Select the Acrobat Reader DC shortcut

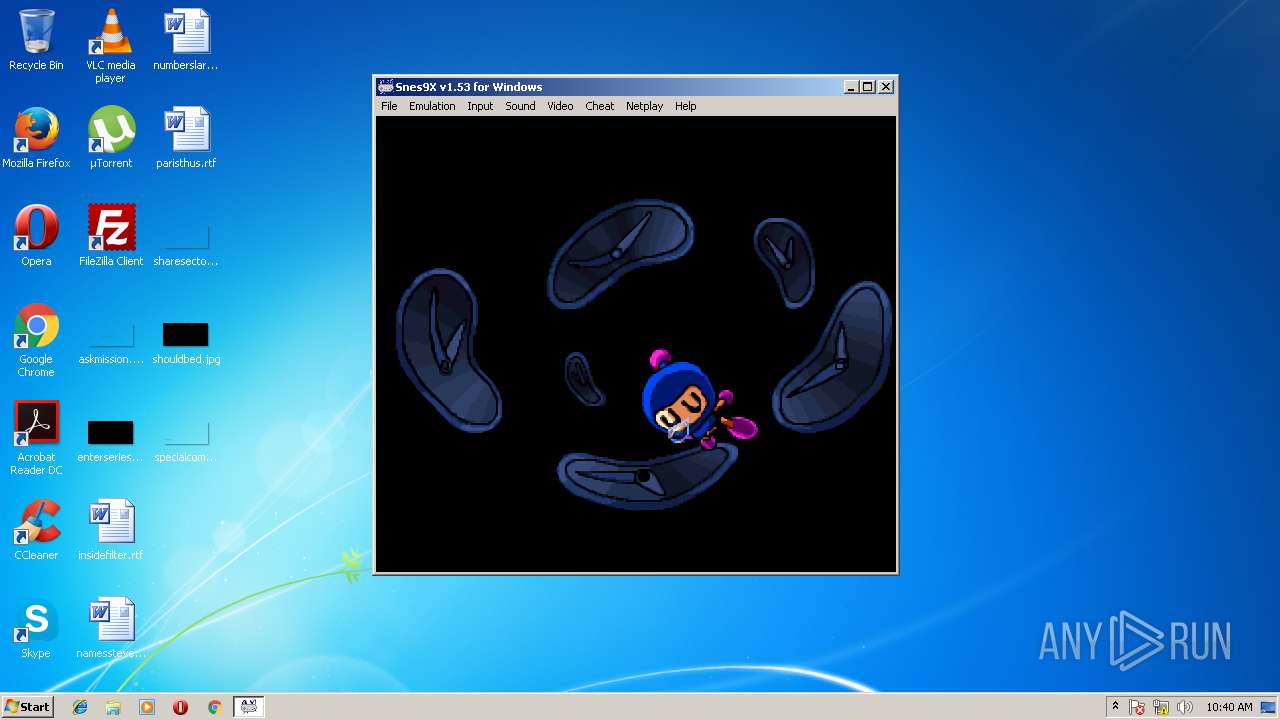coord(36,438)
